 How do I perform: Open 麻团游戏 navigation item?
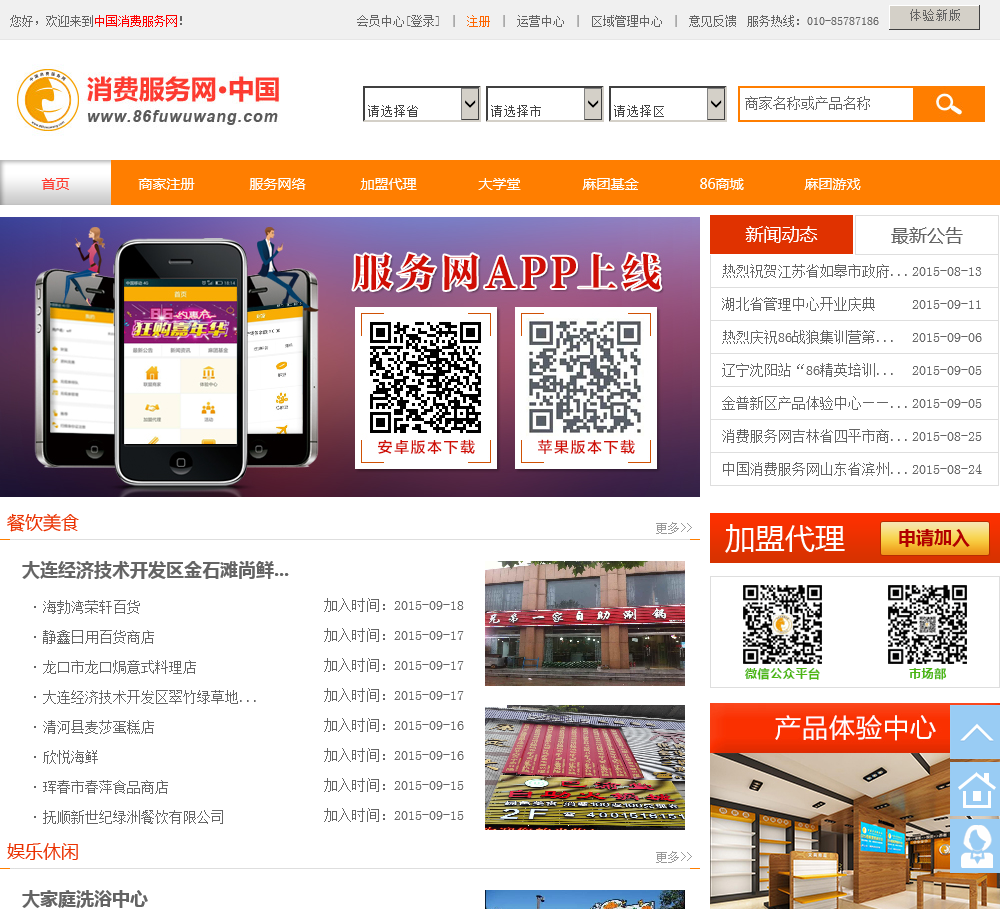tap(832, 184)
